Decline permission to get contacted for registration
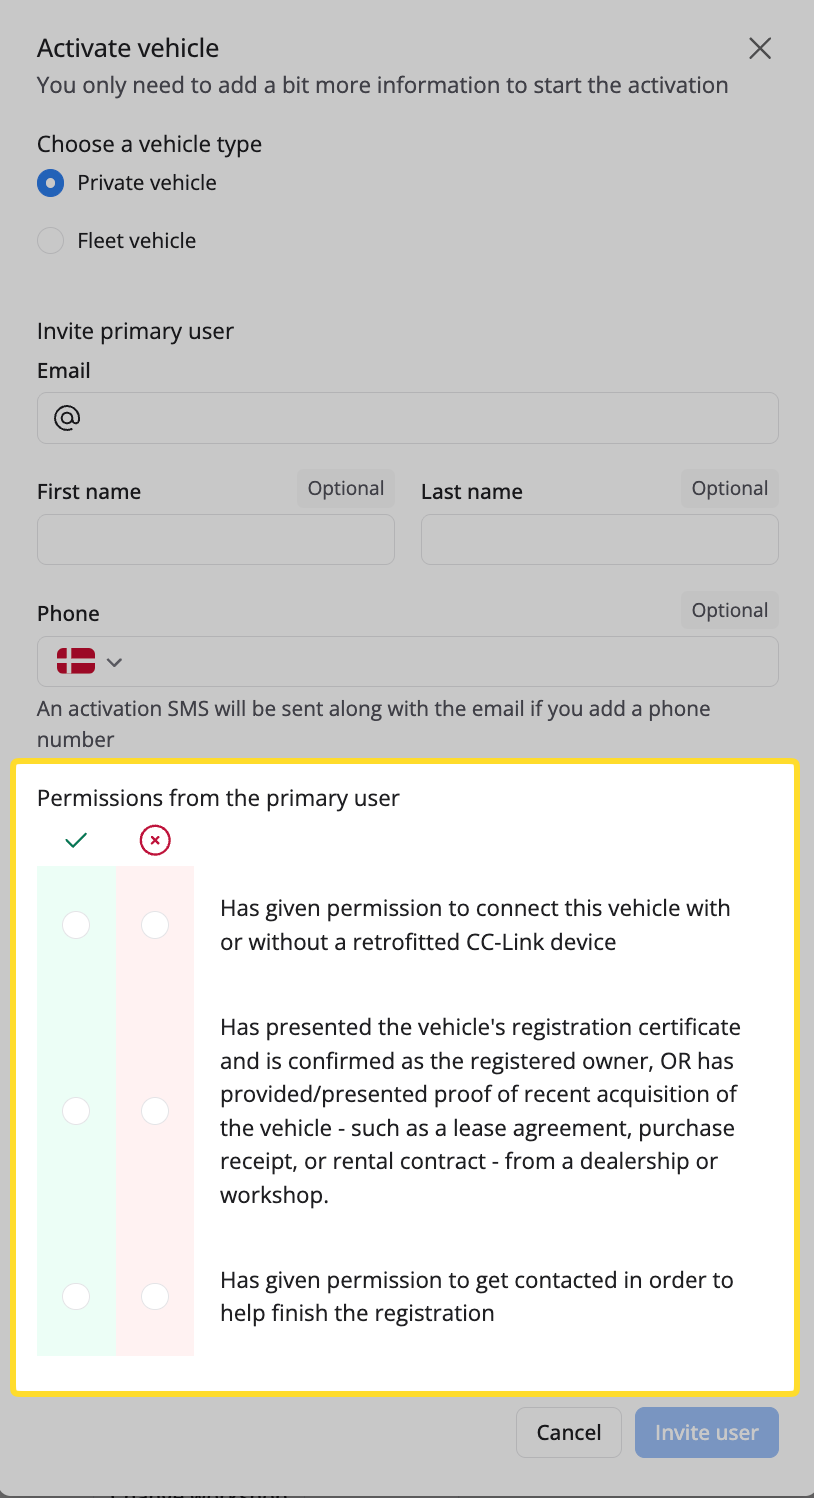Image resolution: width=814 pixels, height=1498 pixels. [x=155, y=1297]
